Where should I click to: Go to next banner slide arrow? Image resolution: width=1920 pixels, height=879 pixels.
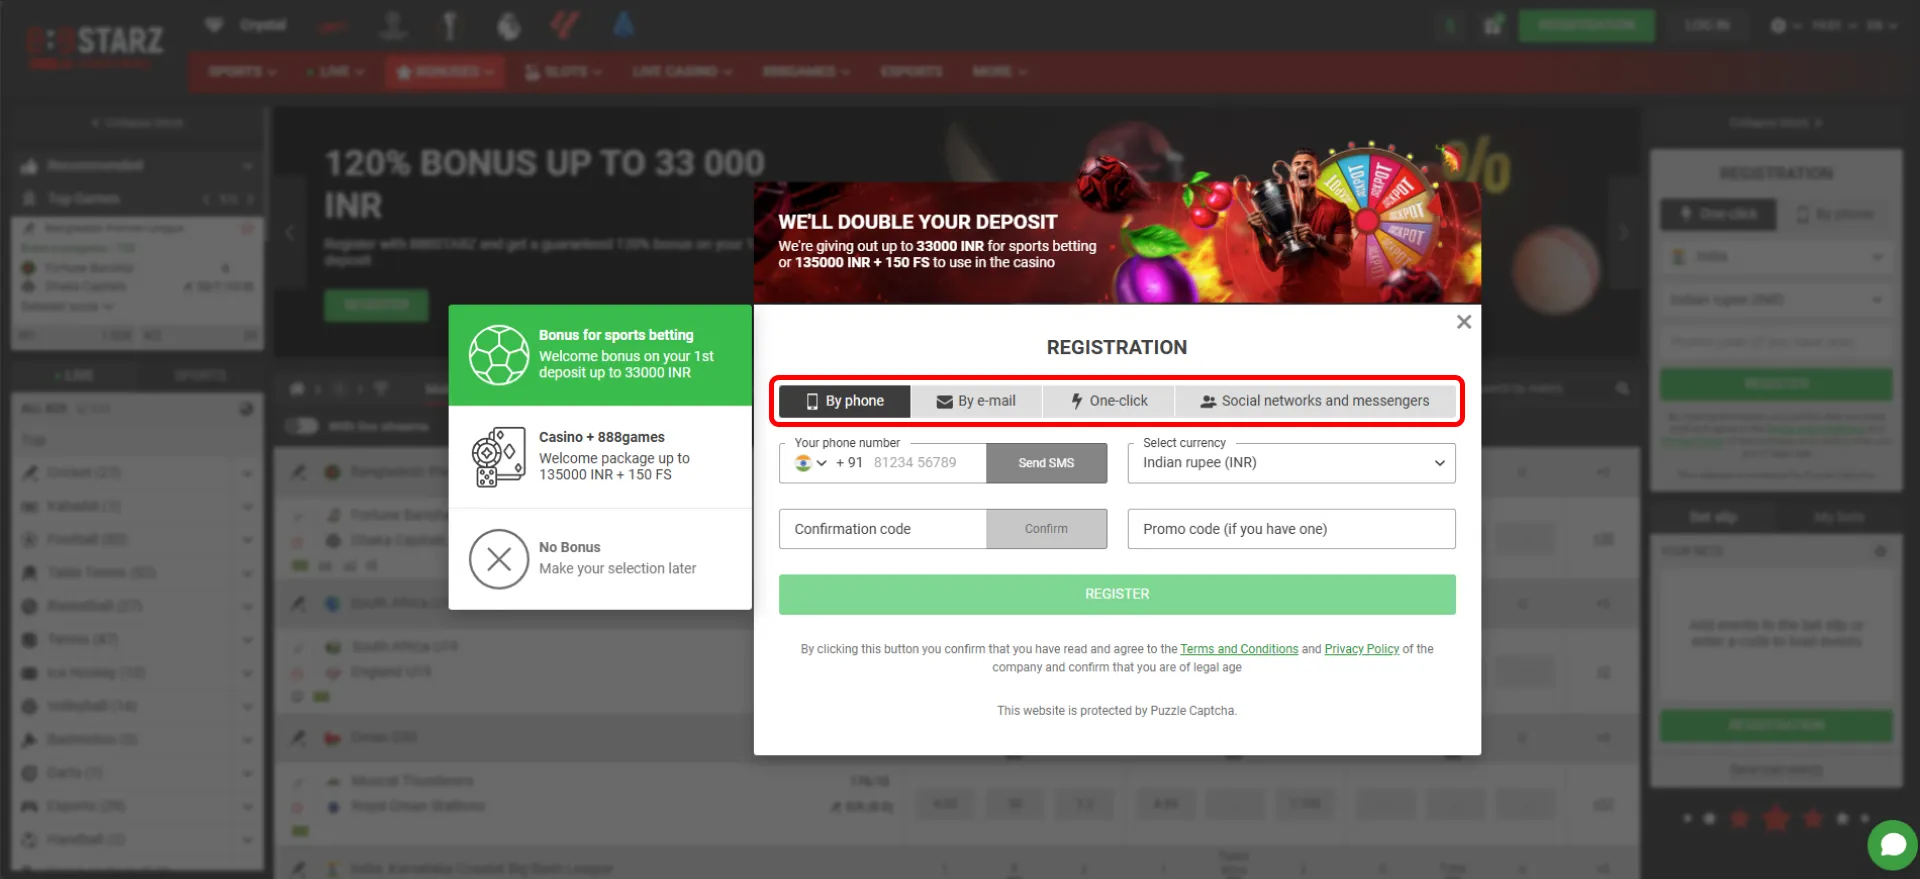[1622, 233]
